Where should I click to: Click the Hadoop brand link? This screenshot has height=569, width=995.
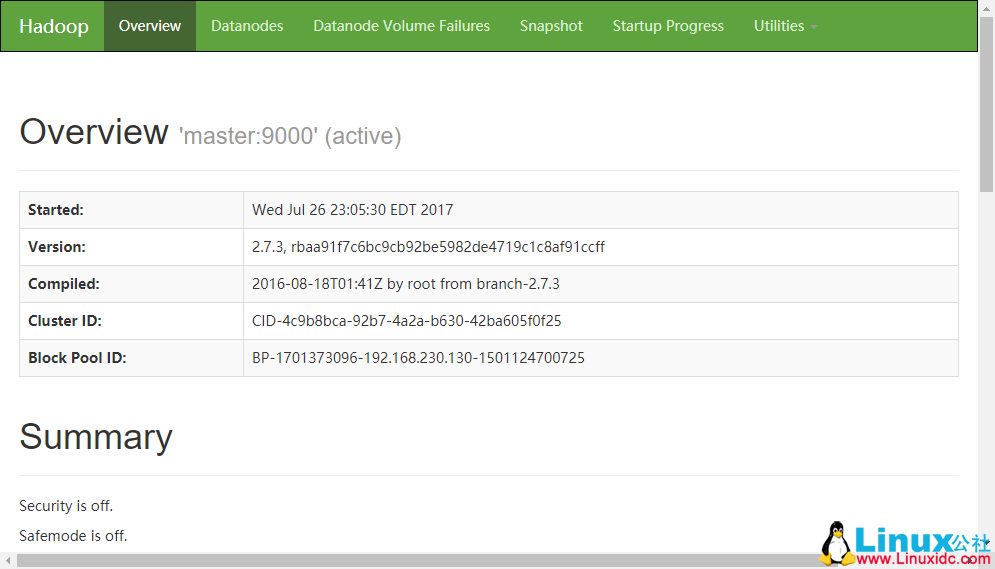54,26
